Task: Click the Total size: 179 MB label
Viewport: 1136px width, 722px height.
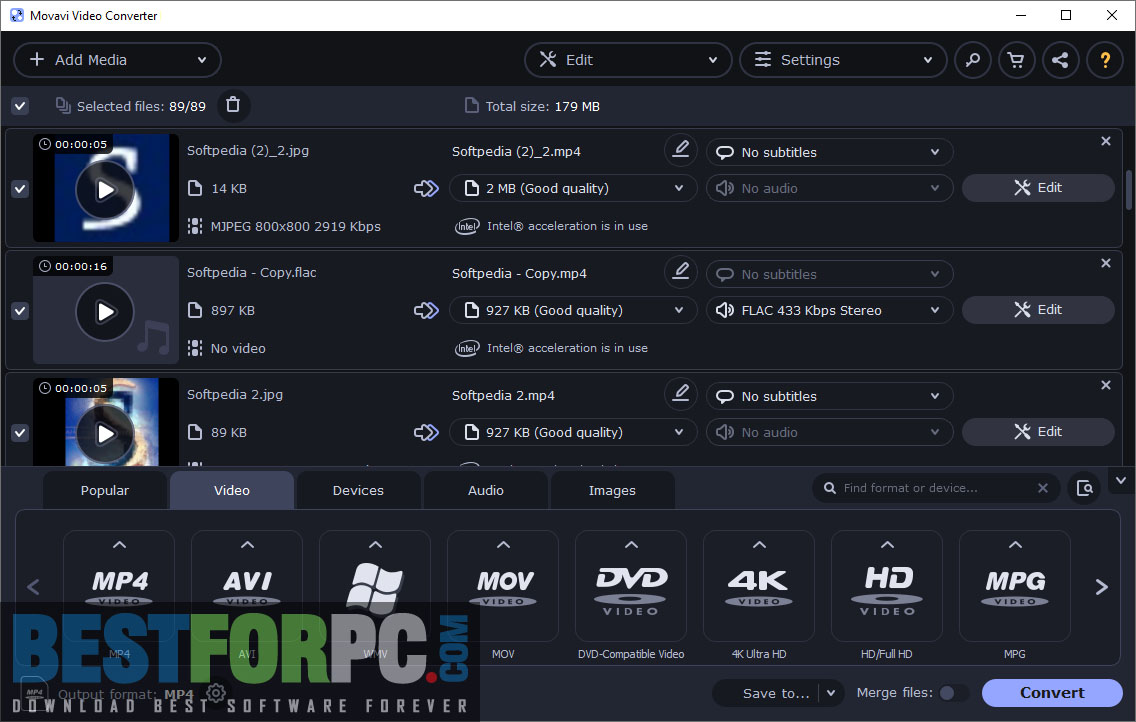Action: click(532, 106)
